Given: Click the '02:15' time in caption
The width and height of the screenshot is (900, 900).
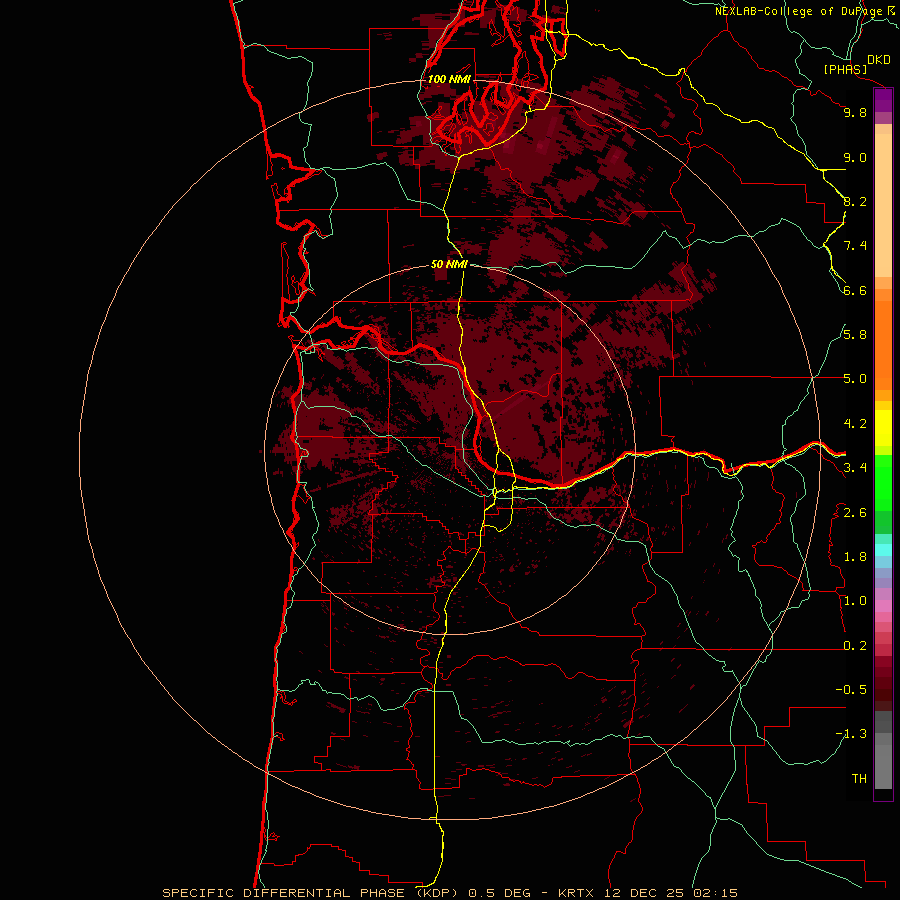Looking at the screenshot, I should click(715, 893).
